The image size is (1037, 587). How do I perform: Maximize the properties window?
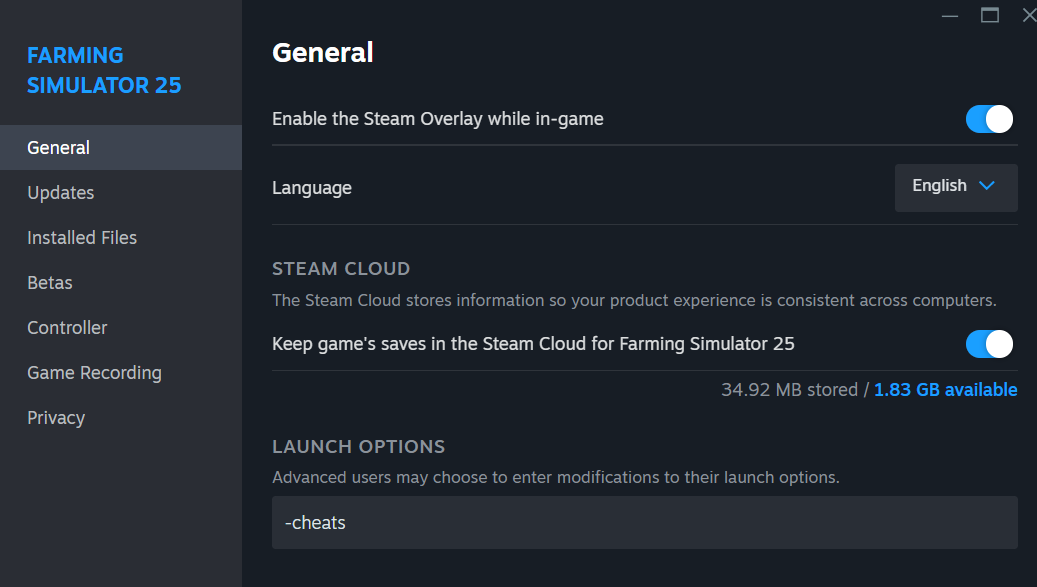[989, 15]
